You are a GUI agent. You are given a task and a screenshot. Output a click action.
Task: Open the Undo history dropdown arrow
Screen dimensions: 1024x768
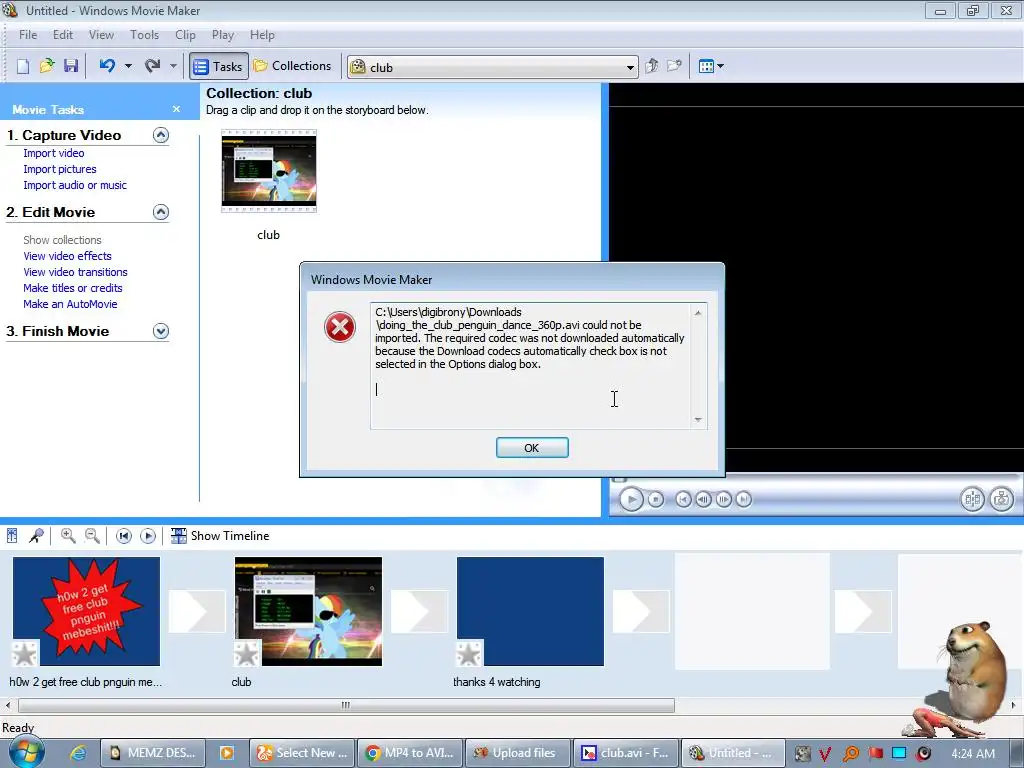tap(128, 66)
